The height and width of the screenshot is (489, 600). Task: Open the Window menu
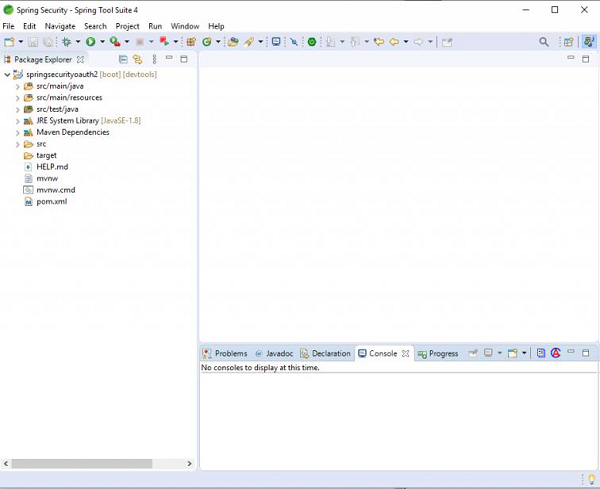pyautogui.click(x=185, y=26)
